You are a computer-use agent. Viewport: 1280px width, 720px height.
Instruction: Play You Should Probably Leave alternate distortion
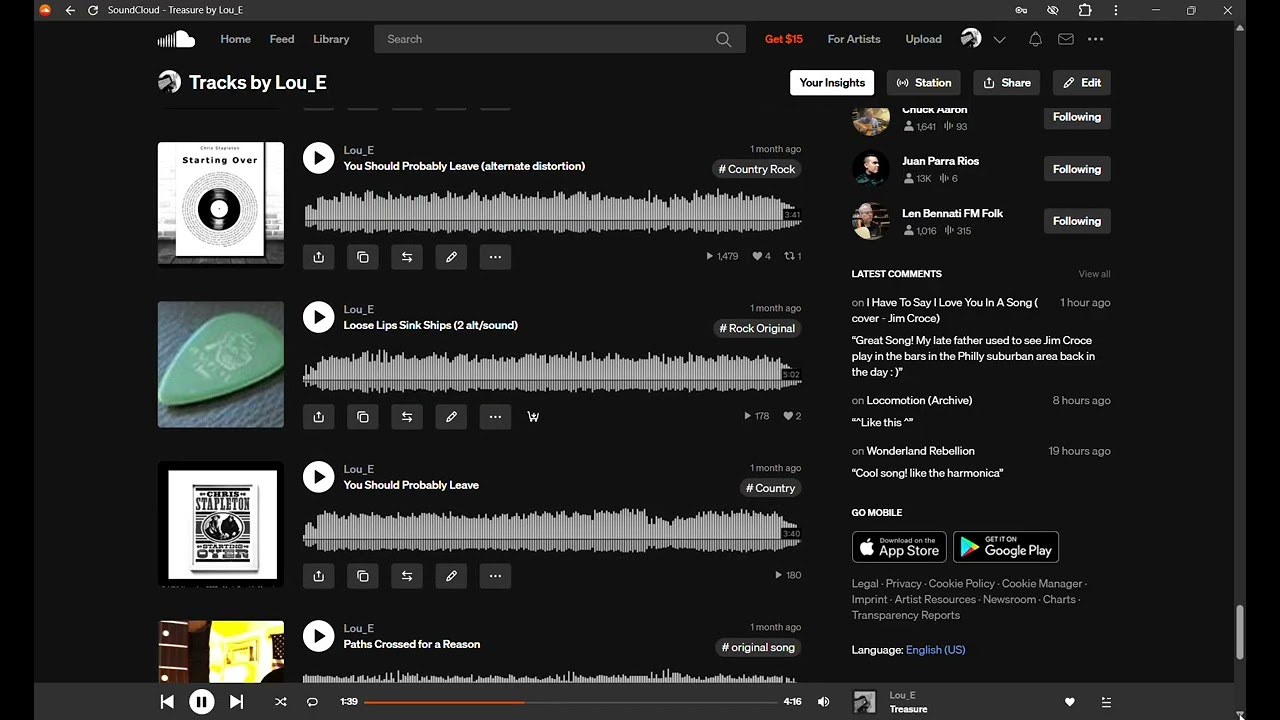pos(318,158)
